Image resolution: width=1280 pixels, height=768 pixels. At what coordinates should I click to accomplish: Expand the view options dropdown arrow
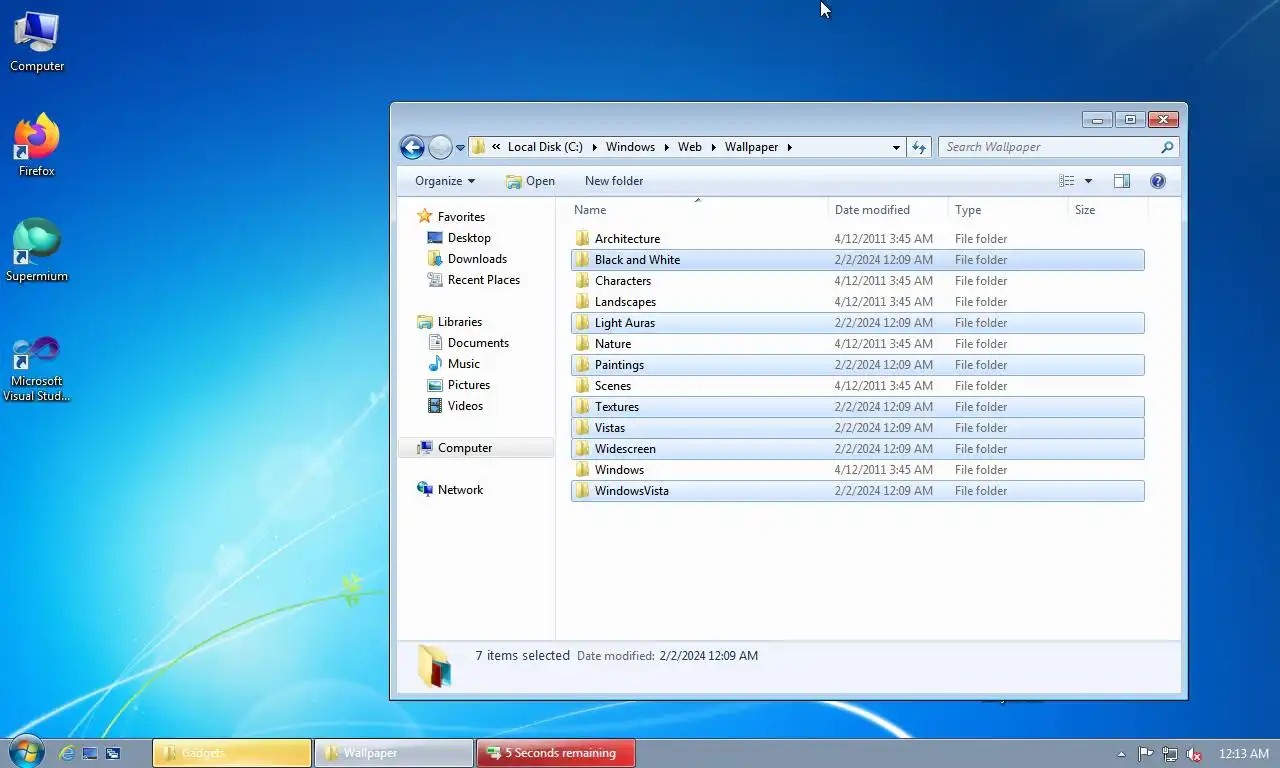(x=1088, y=181)
